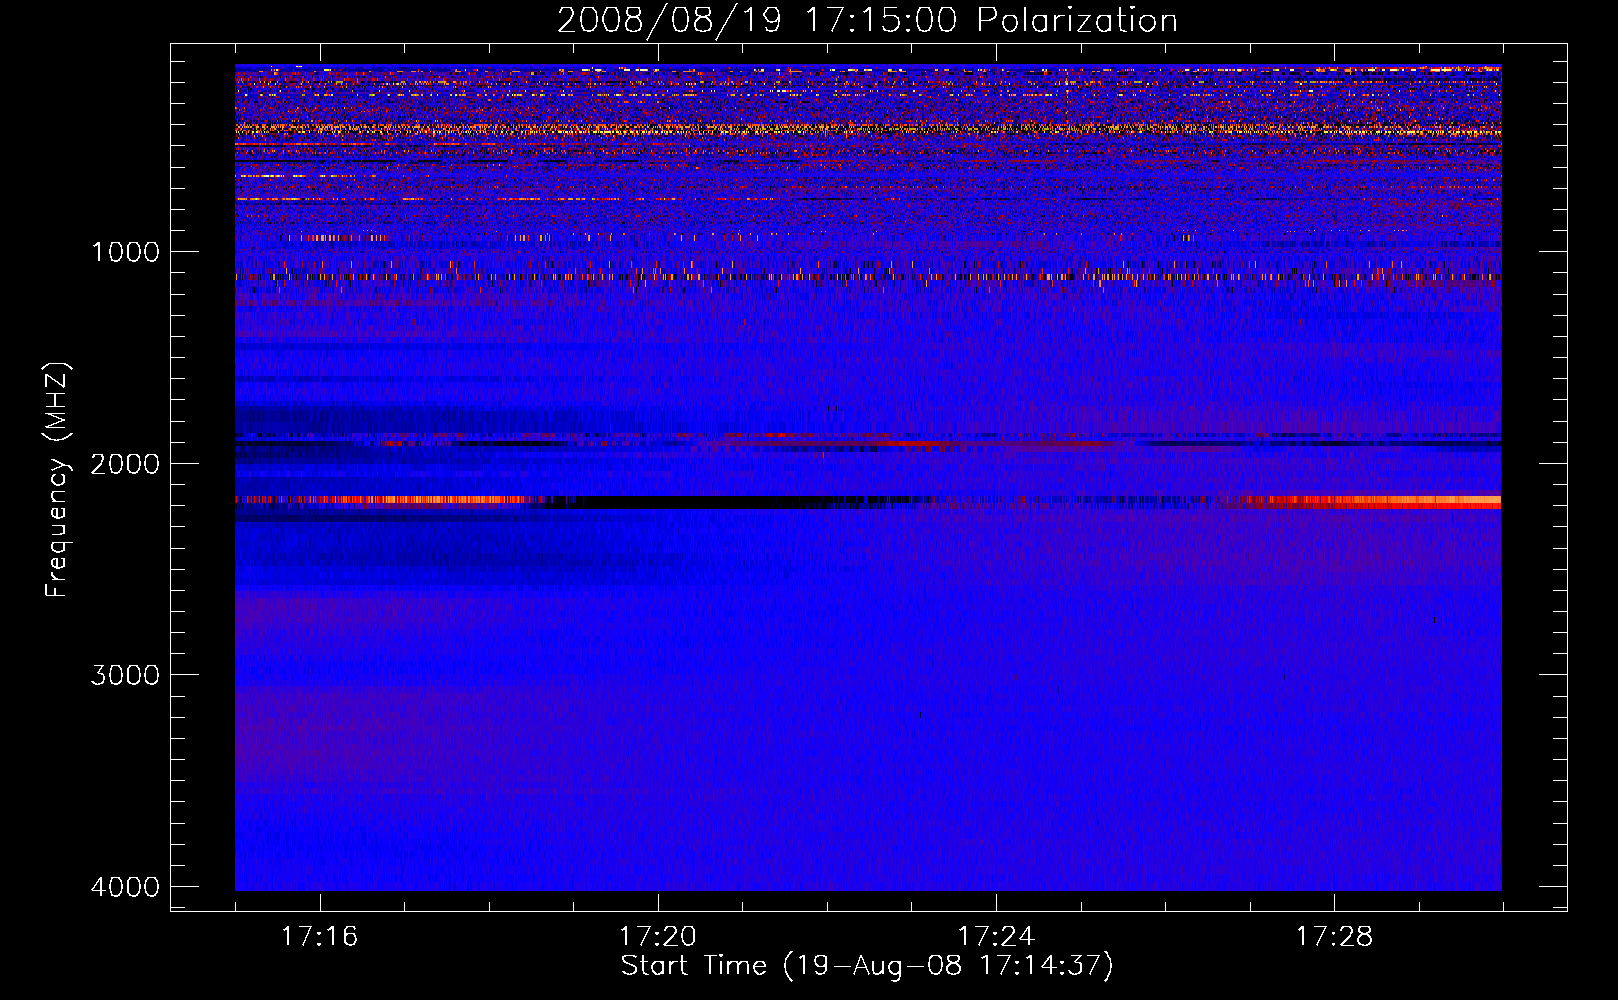Click the yellow-orange noise band near 400 MHz

[x=868, y=129]
